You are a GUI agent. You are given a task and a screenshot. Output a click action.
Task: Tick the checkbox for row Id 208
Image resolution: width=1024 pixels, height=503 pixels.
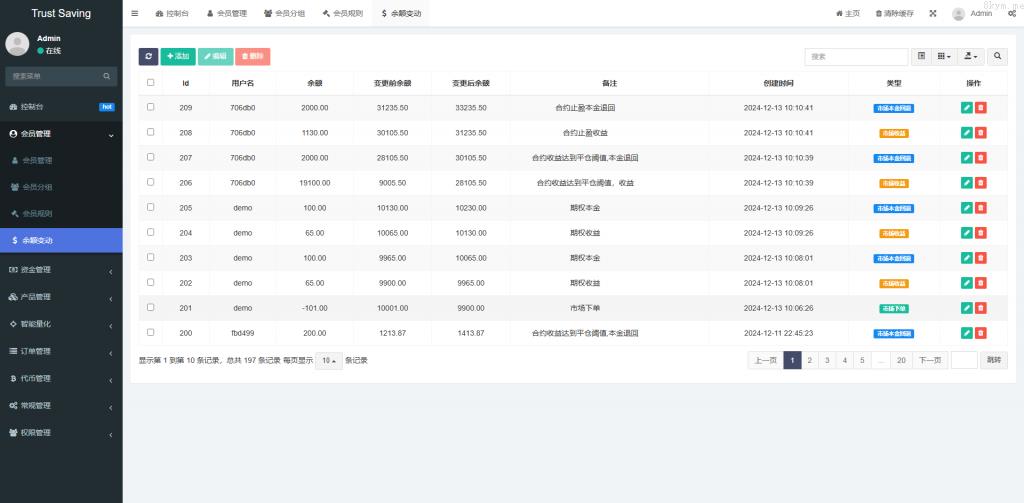click(151, 132)
